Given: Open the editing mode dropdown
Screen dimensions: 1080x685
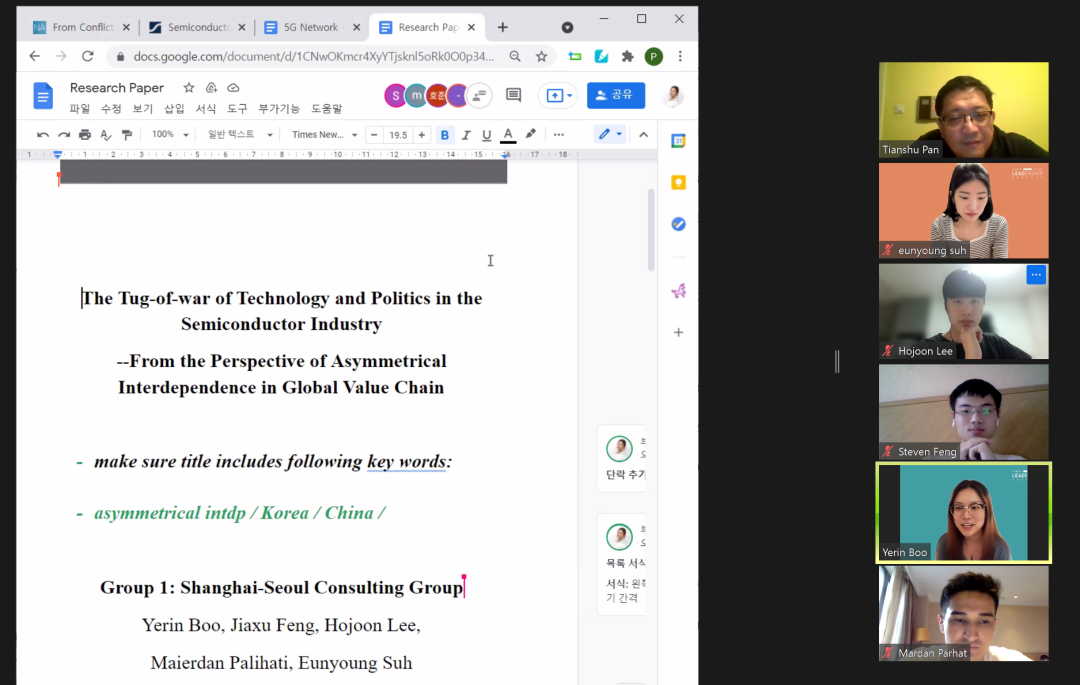Looking at the screenshot, I should (610, 134).
